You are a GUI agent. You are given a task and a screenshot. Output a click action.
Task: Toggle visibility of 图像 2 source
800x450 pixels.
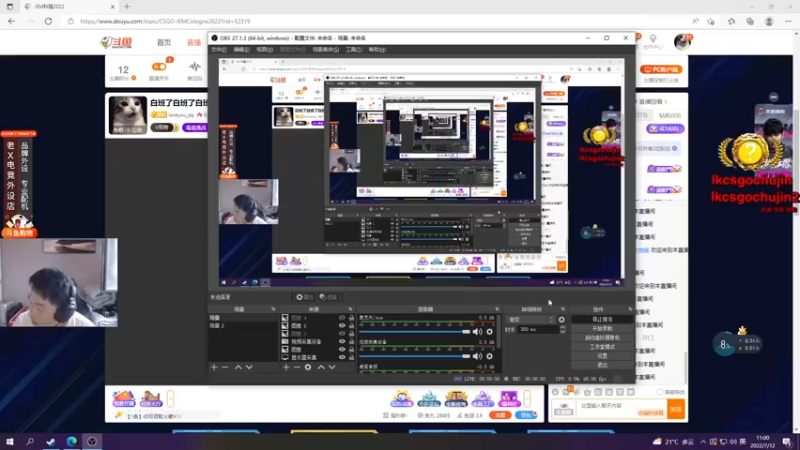[x=342, y=326]
